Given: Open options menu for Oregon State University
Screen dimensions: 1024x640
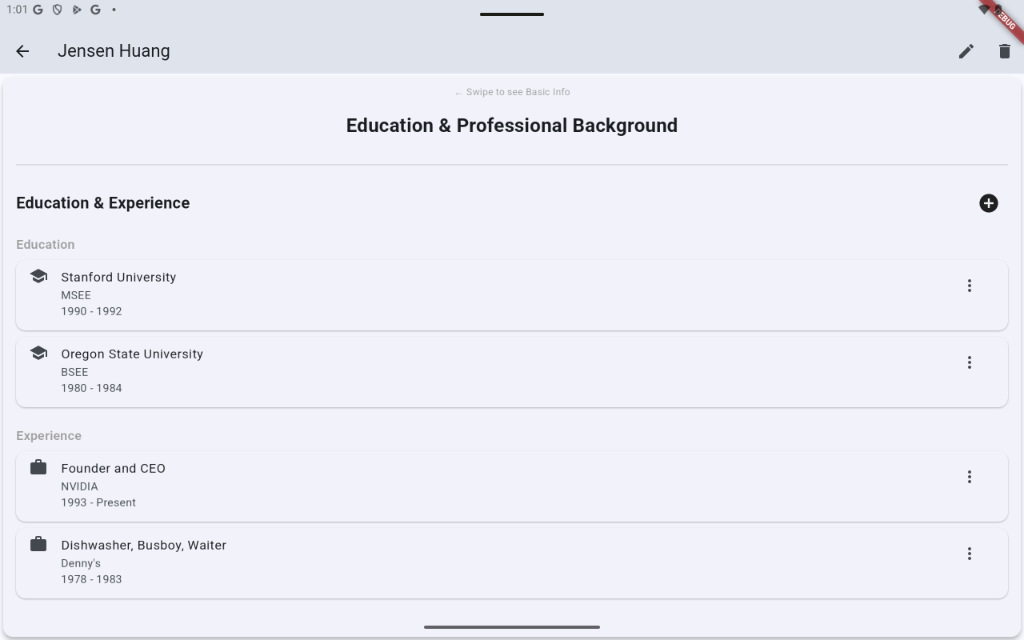Looking at the screenshot, I should click(969, 363).
